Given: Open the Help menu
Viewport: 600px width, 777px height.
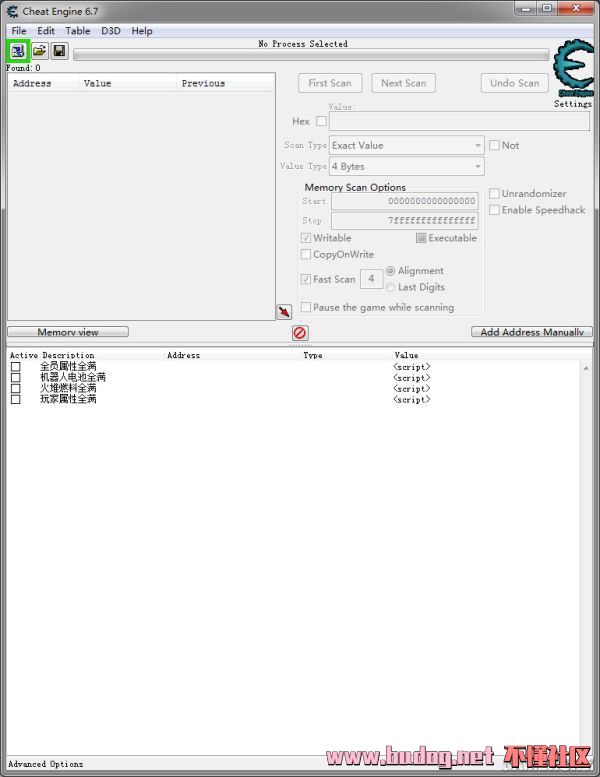Looking at the screenshot, I should tap(142, 31).
